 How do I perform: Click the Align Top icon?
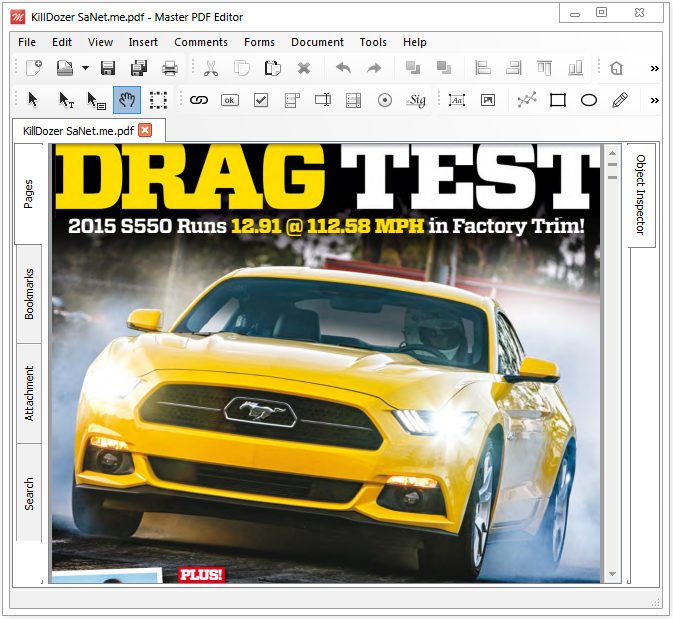pos(545,68)
